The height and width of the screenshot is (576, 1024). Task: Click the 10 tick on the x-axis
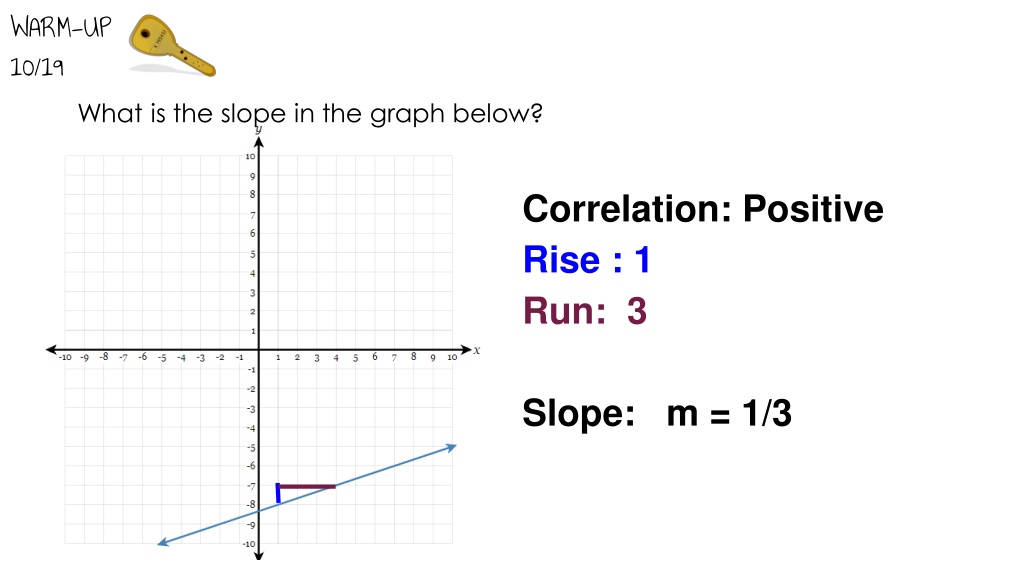point(452,357)
